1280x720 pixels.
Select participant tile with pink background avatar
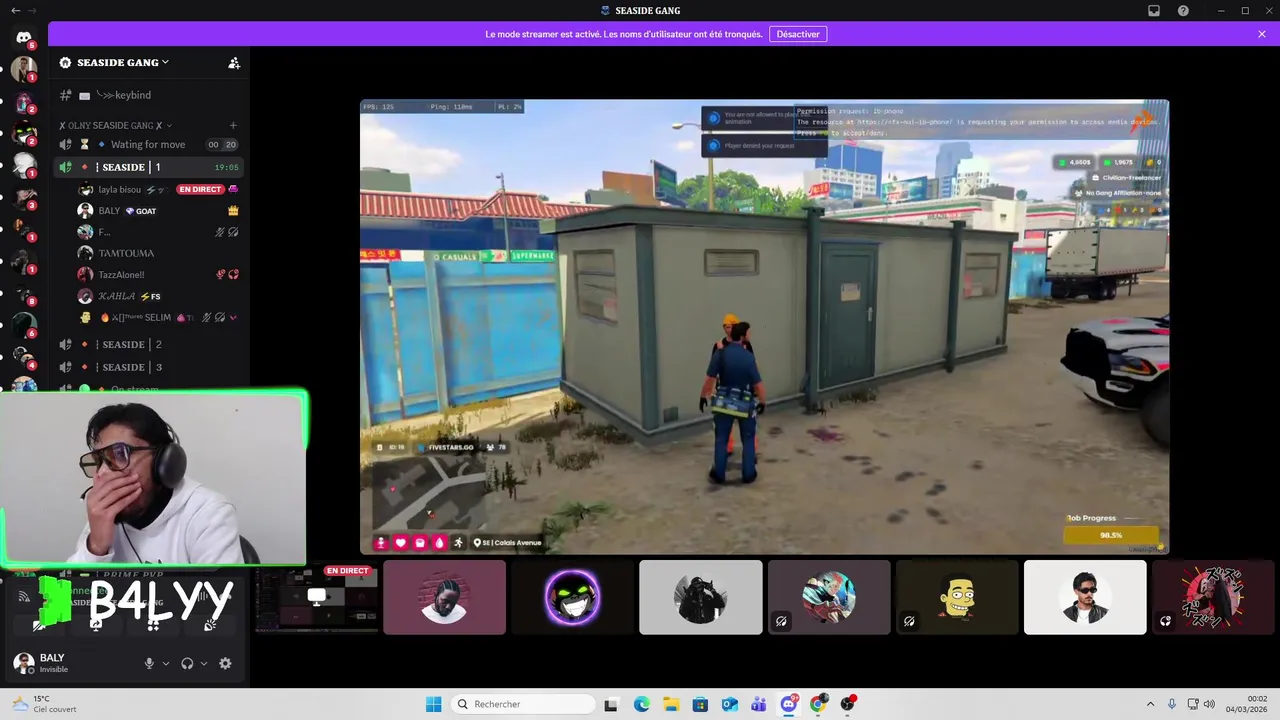(445, 597)
